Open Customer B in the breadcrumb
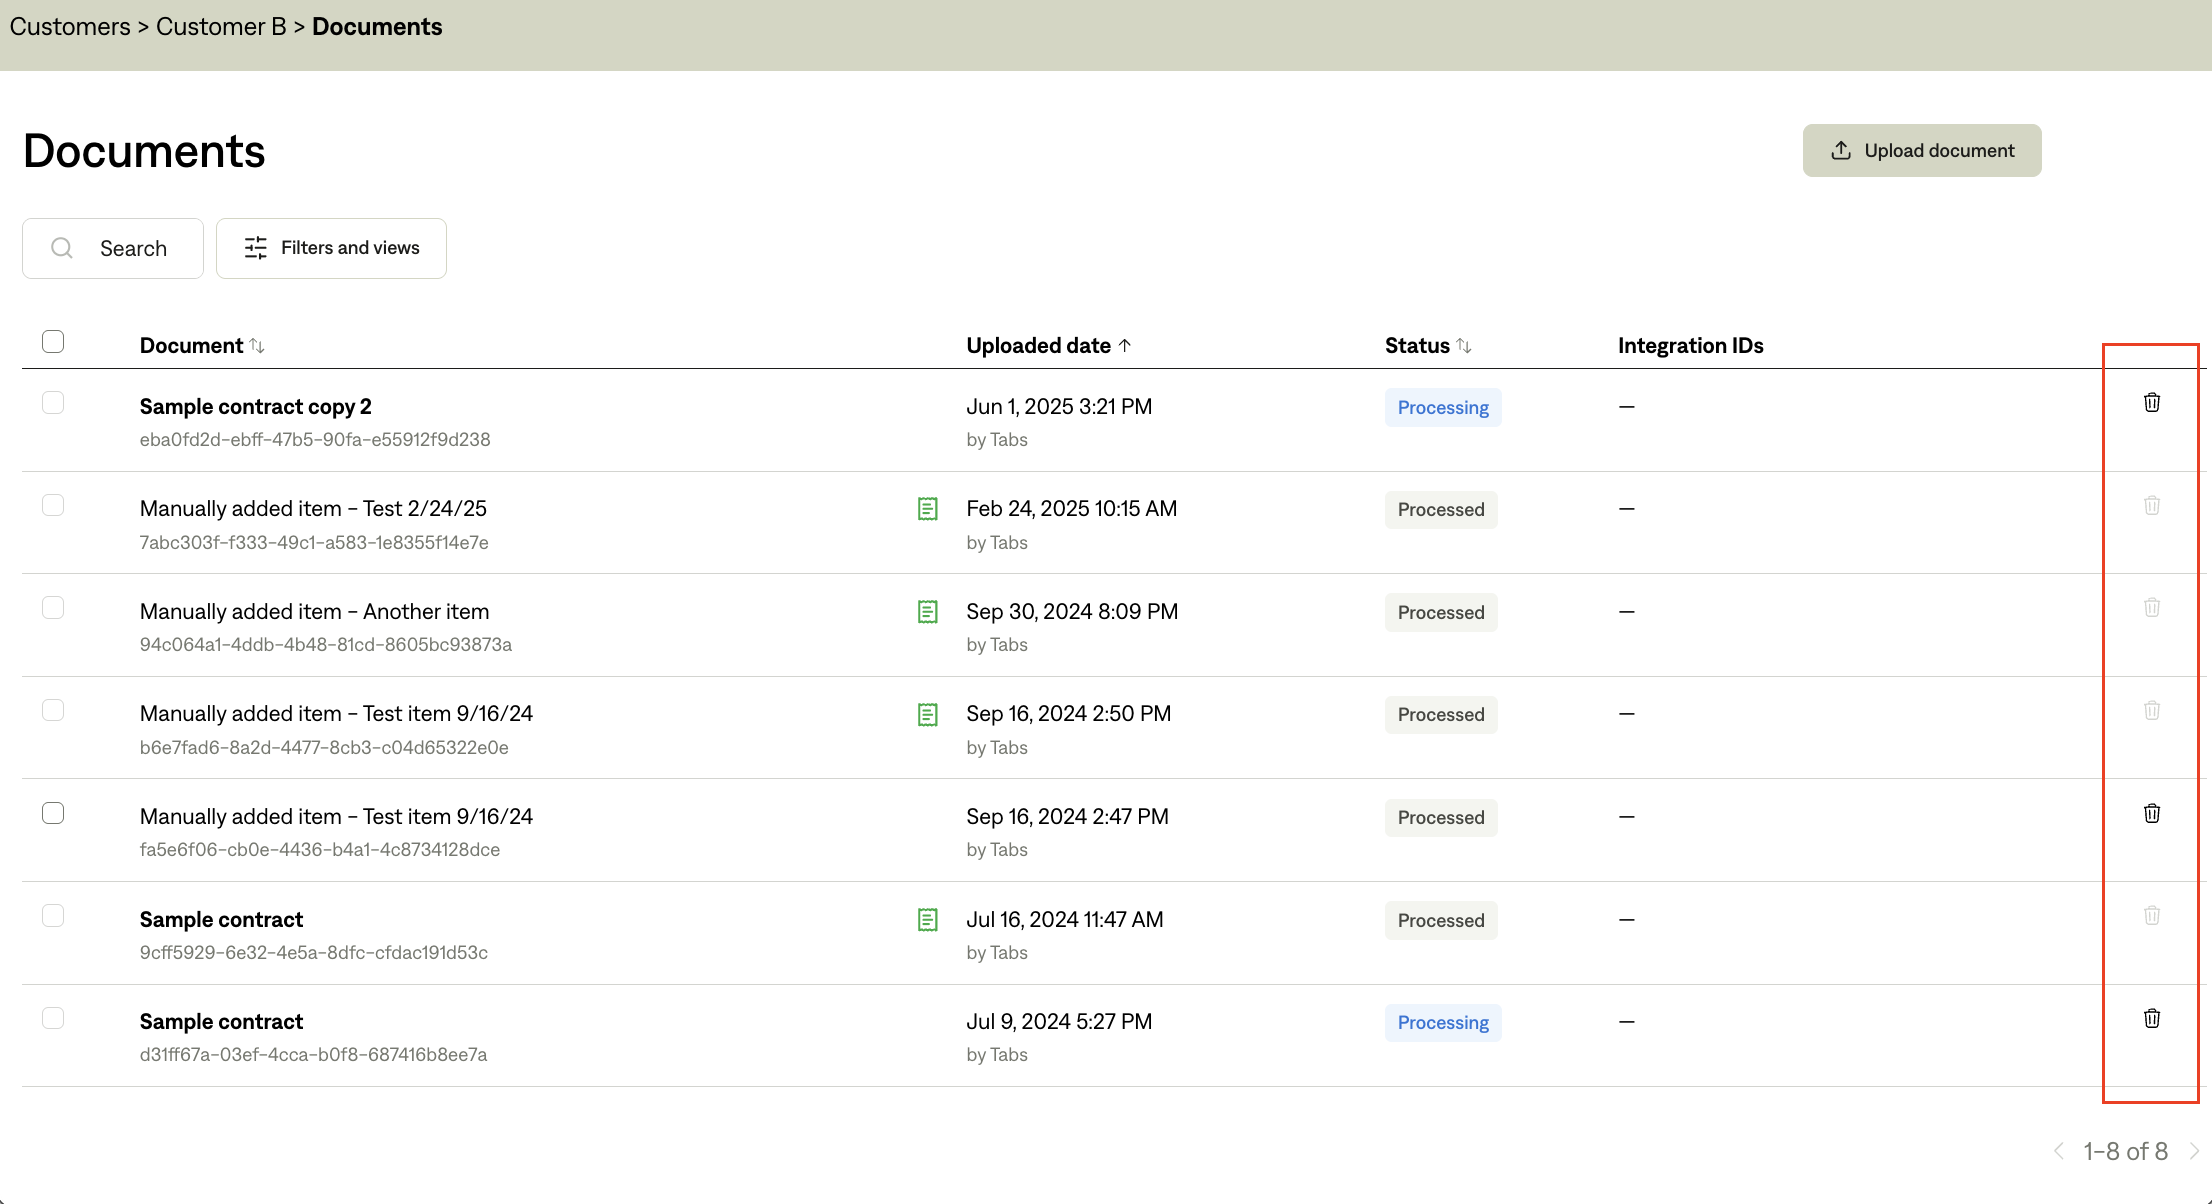The image size is (2212, 1204). click(221, 27)
